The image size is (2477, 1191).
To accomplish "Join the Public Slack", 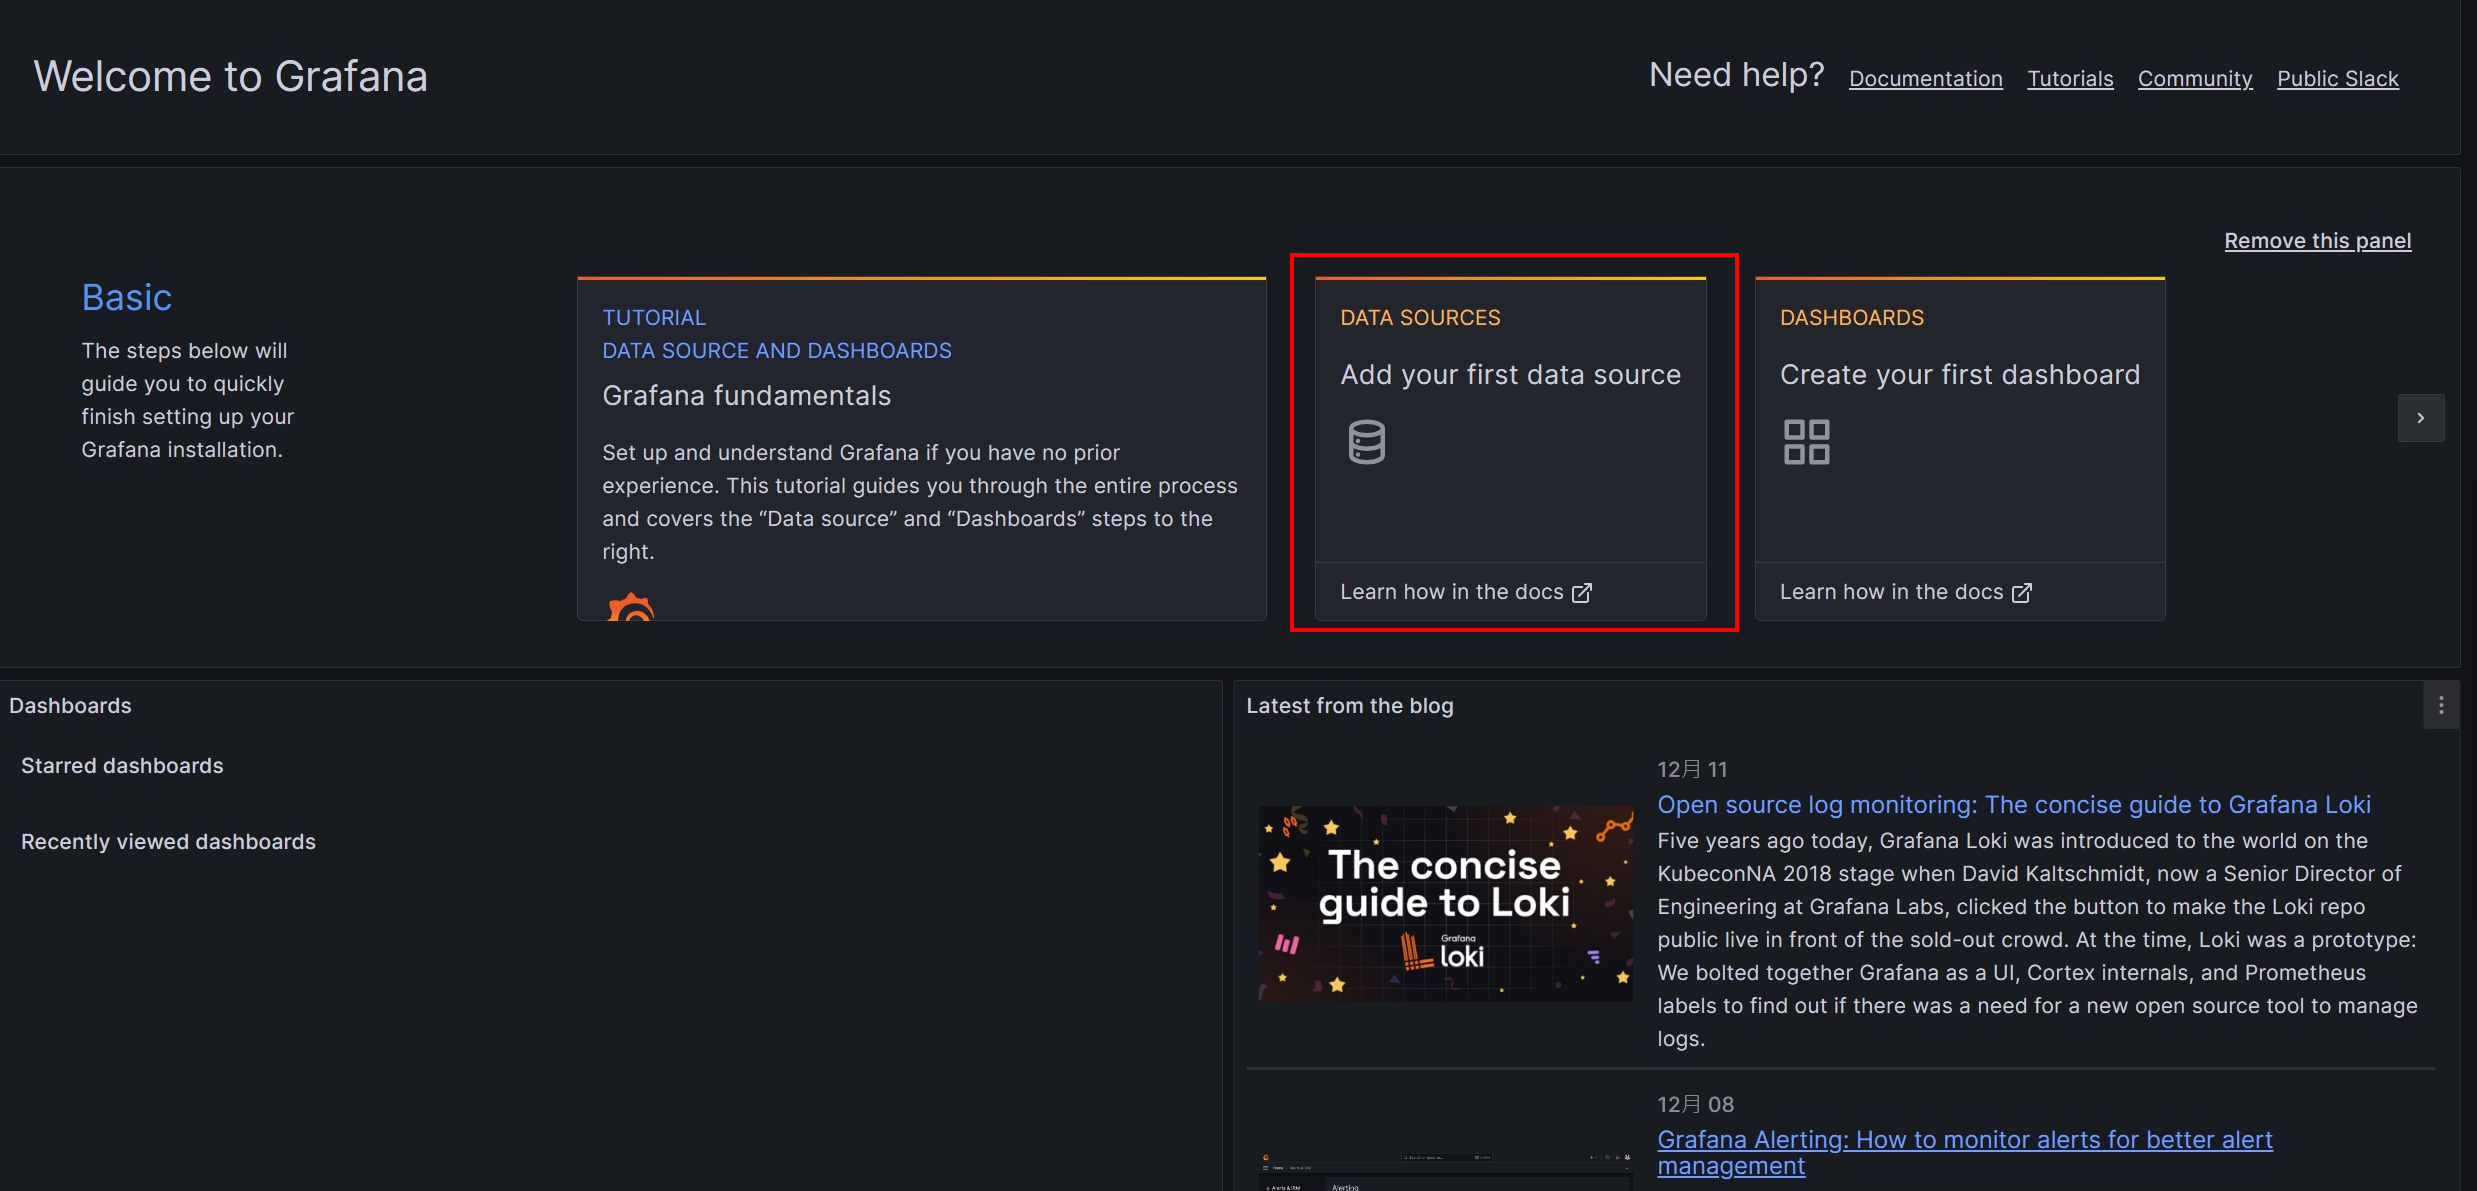I will 2337,78.
